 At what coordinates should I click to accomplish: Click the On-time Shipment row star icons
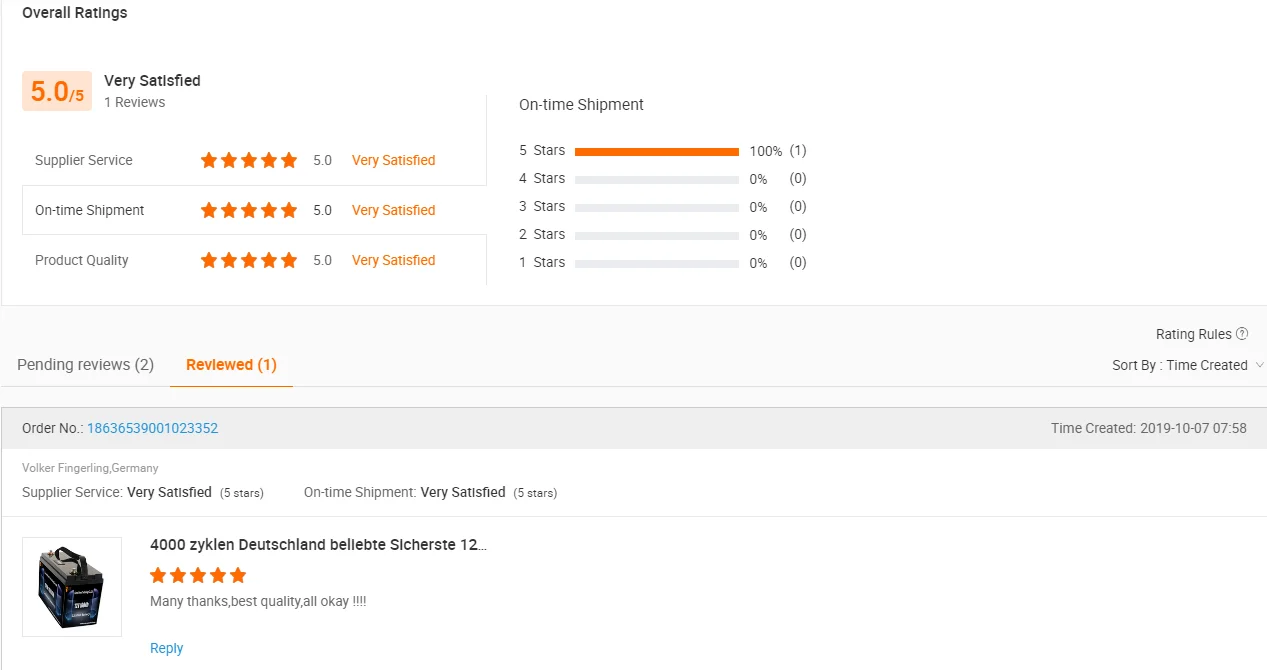249,210
